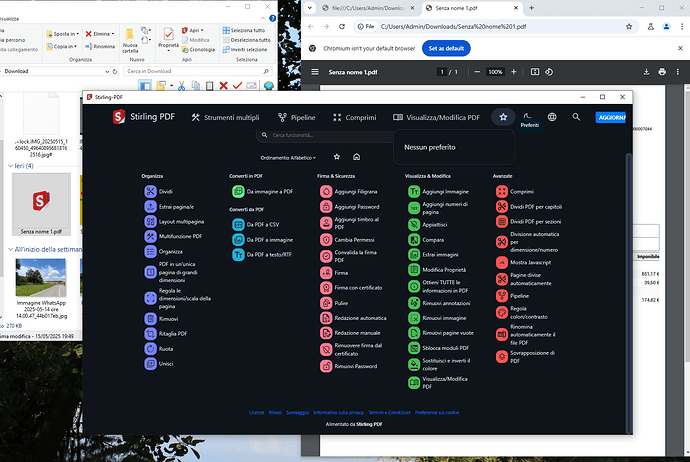Open the Firma signing tool
690x462 pixels.
pyautogui.click(x=334, y=273)
